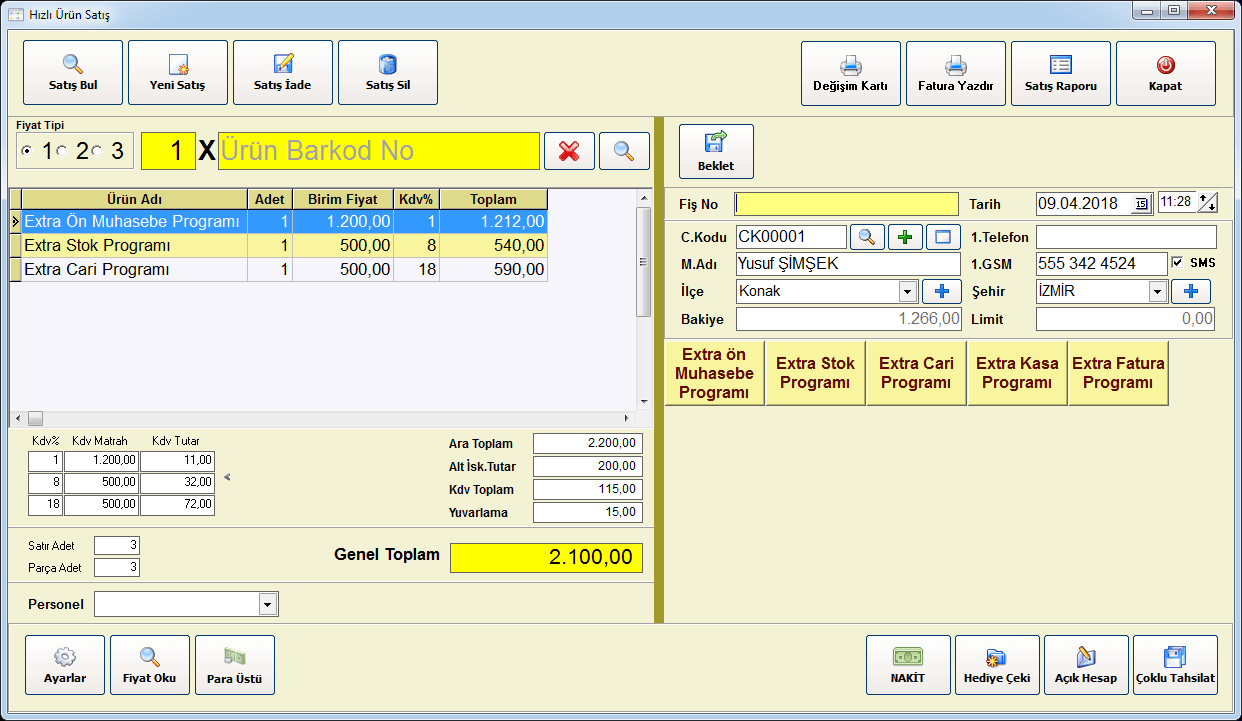
Task: Click the Genel Toplam value 2.100,00
Action: tap(546, 558)
